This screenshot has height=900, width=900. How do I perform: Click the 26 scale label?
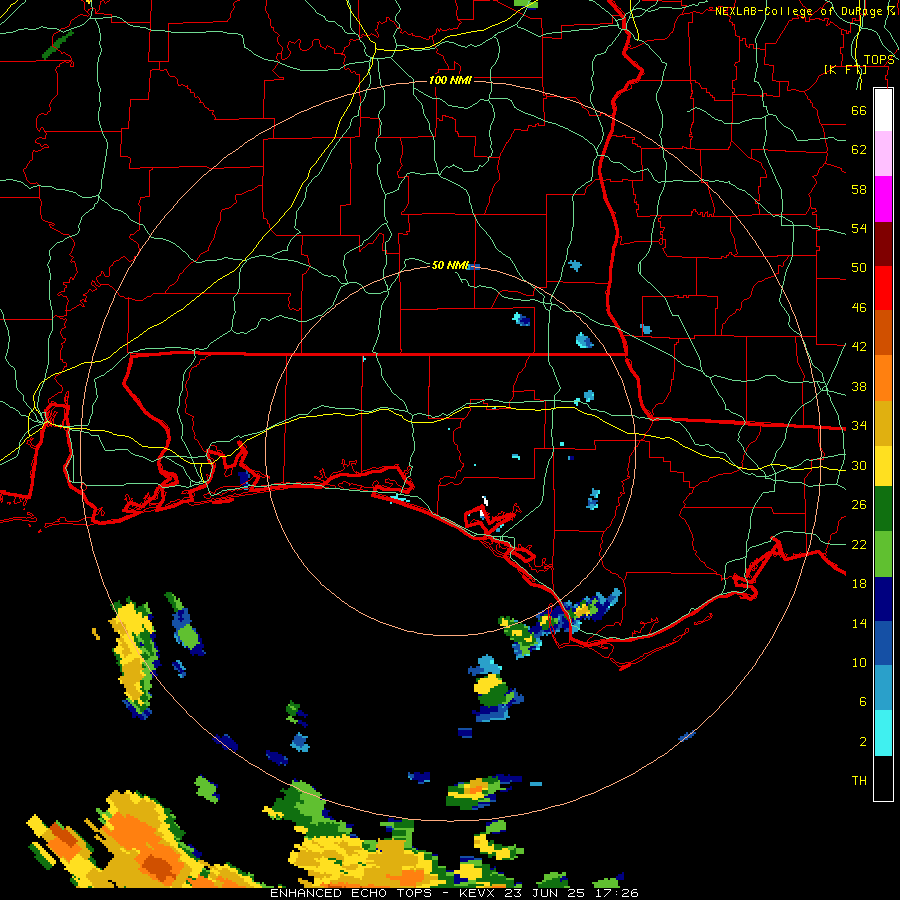pos(859,505)
